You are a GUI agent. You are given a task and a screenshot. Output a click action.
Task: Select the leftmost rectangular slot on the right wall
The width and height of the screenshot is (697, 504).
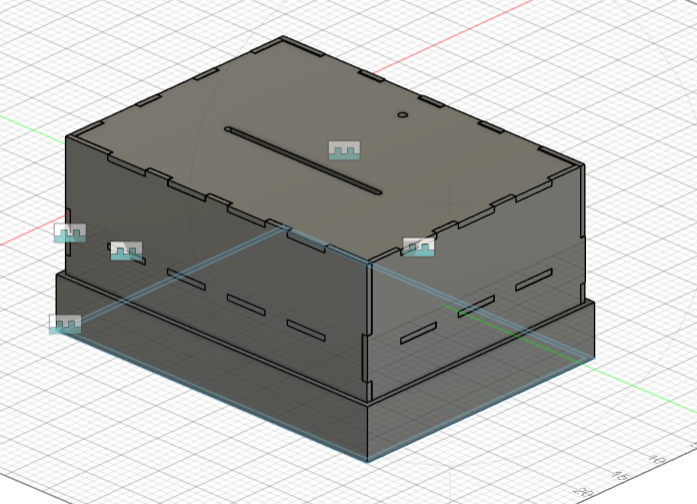click(x=418, y=334)
